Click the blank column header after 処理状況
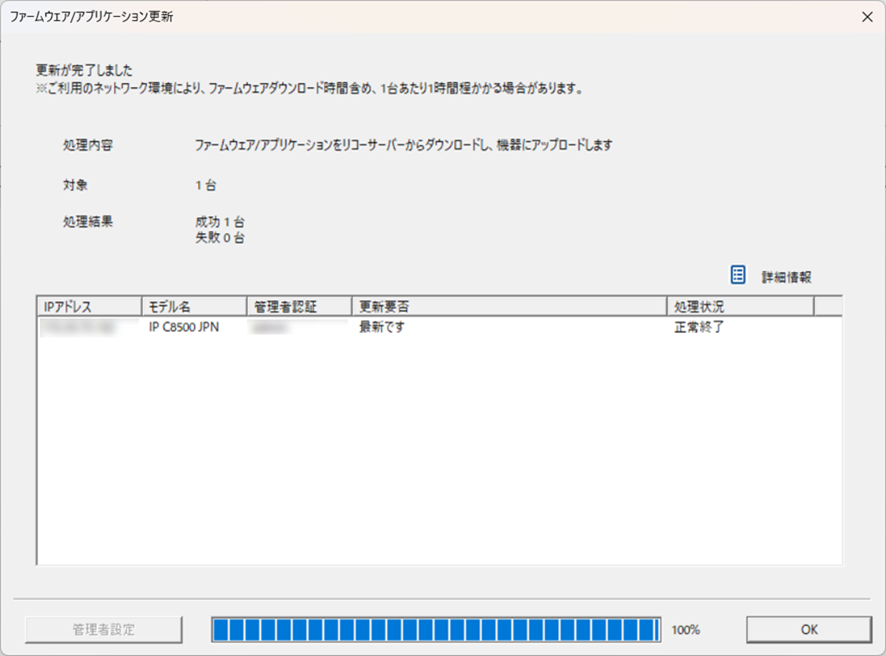This screenshot has width=886, height=656. point(827,306)
